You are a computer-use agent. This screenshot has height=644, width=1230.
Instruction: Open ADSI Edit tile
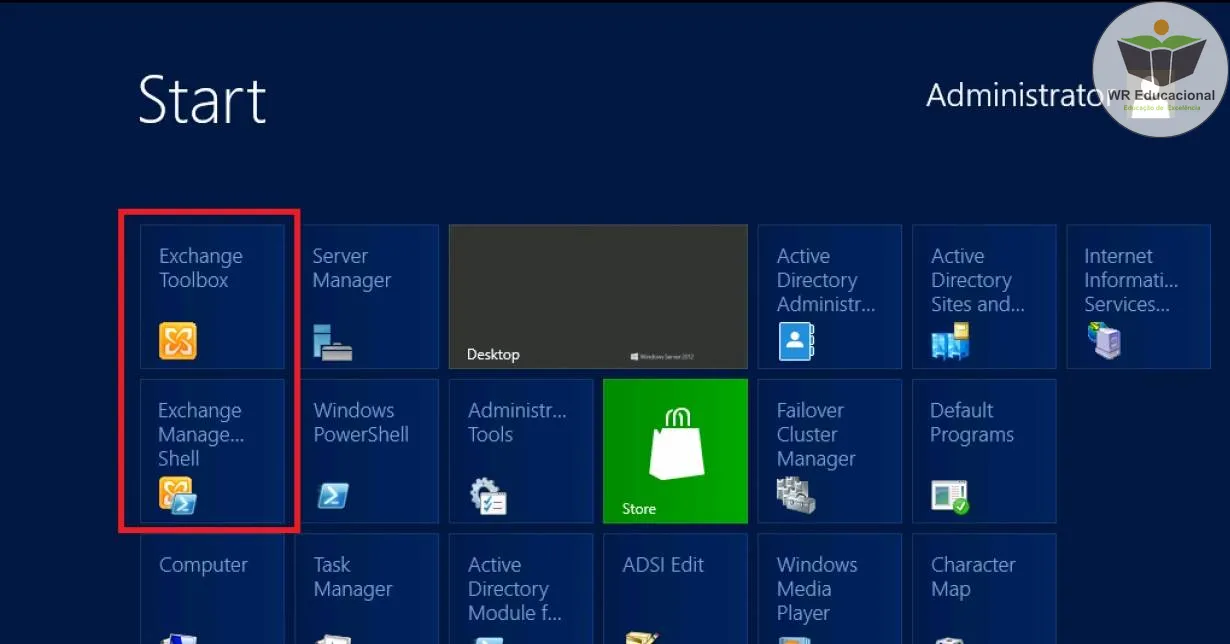click(x=675, y=590)
